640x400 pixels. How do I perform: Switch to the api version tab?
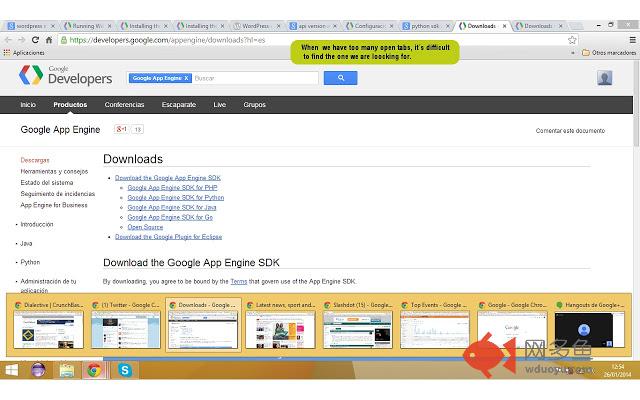coord(313,26)
